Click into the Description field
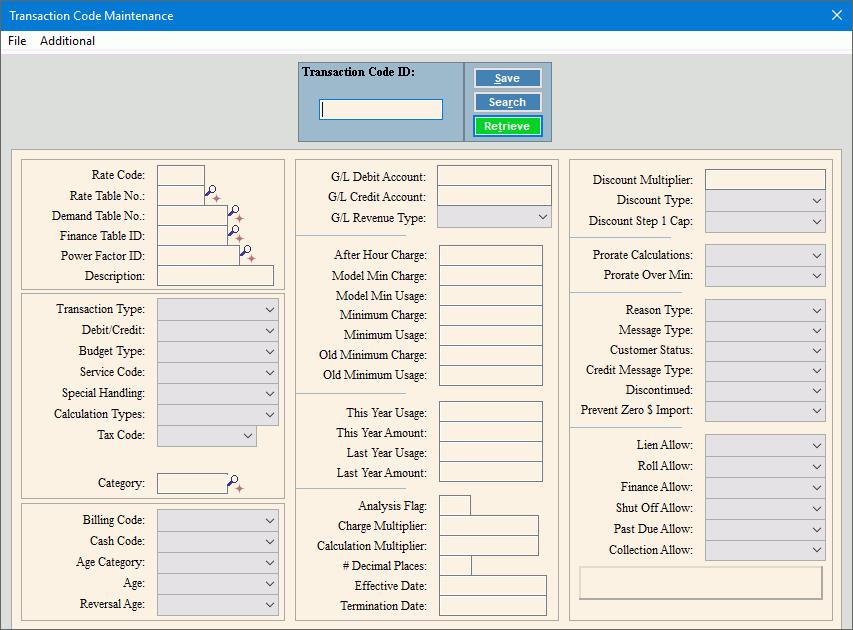The width and height of the screenshot is (853, 630). tap(215, 276)
